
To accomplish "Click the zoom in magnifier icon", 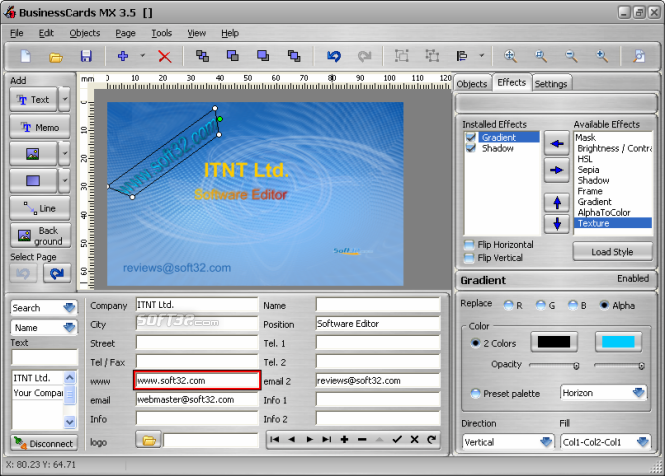I will click(x=602, y=56).
